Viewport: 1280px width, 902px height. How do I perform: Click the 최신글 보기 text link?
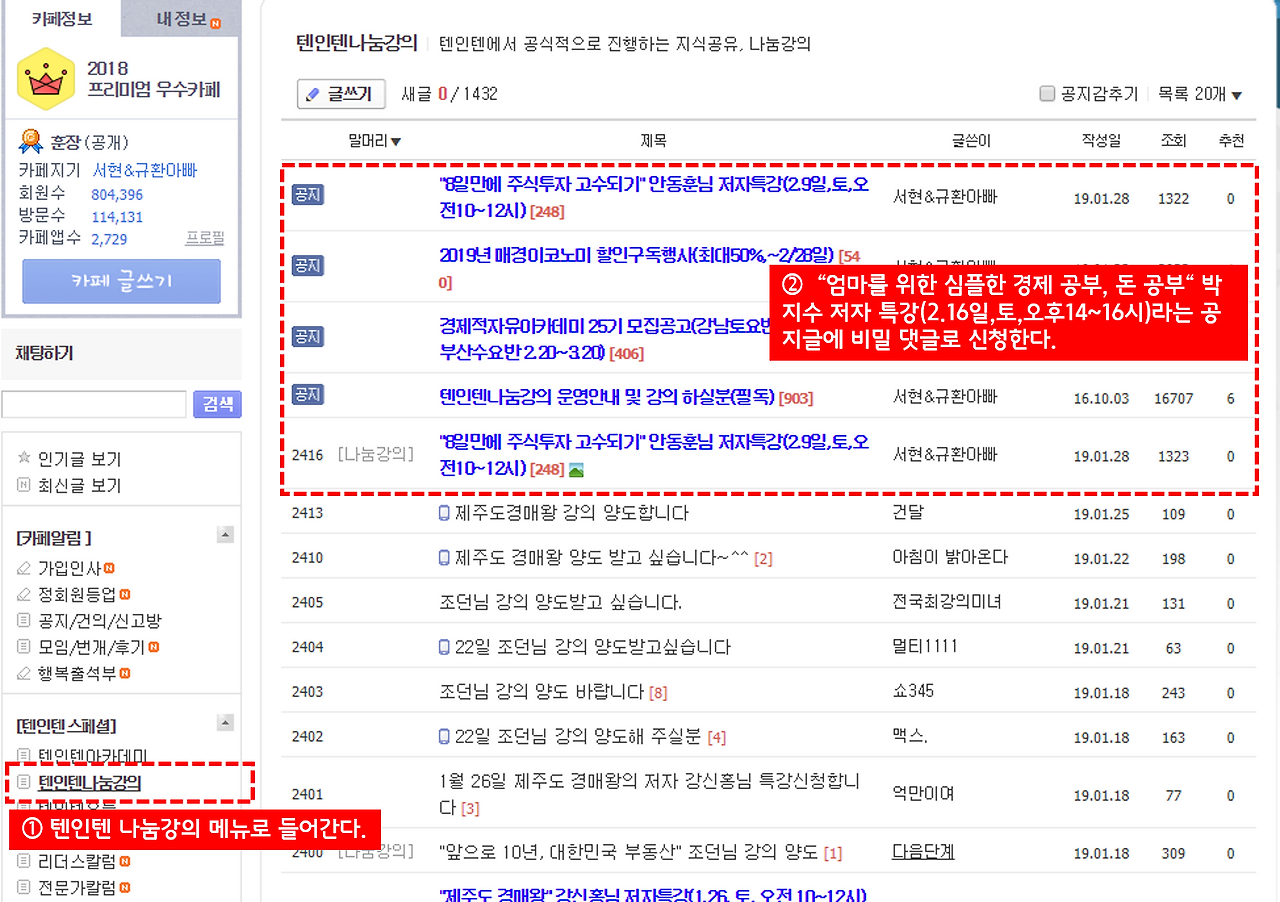coord(80,485)
